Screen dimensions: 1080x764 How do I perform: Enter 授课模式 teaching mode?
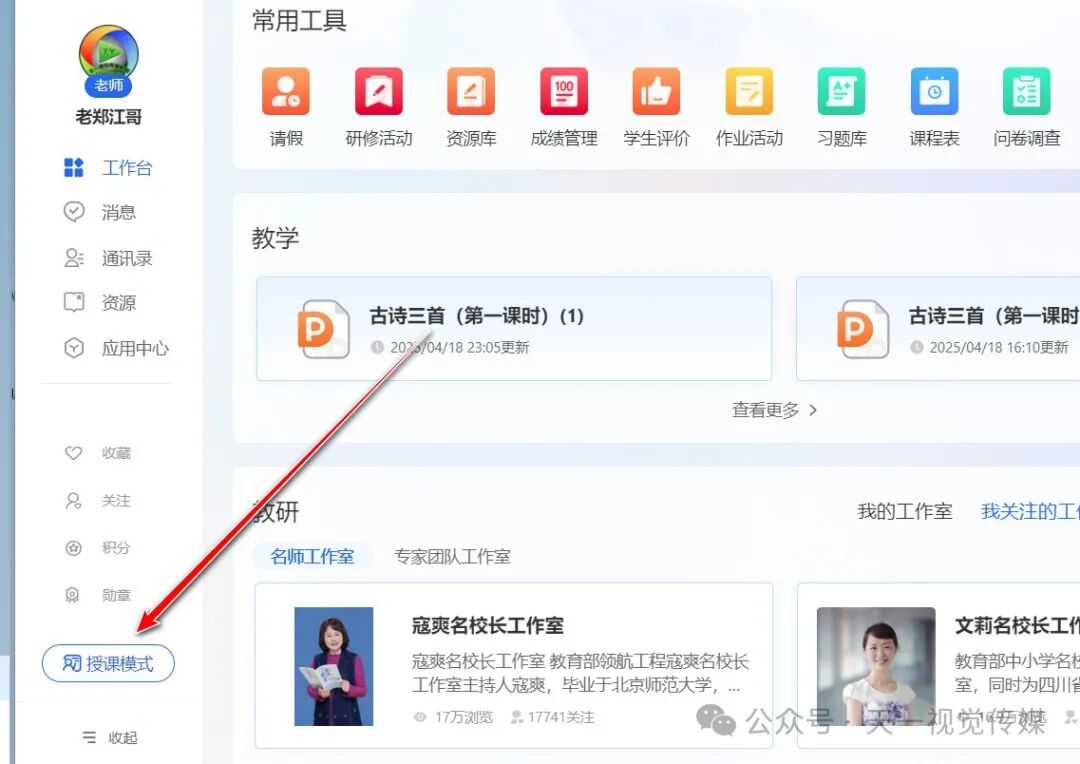[107, 663]
